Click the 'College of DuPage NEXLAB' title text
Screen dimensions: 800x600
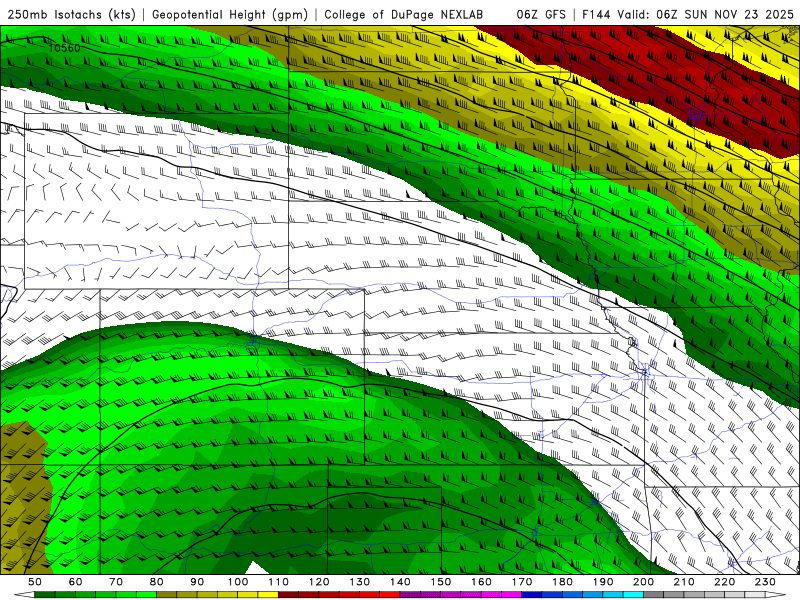(404, 14)
